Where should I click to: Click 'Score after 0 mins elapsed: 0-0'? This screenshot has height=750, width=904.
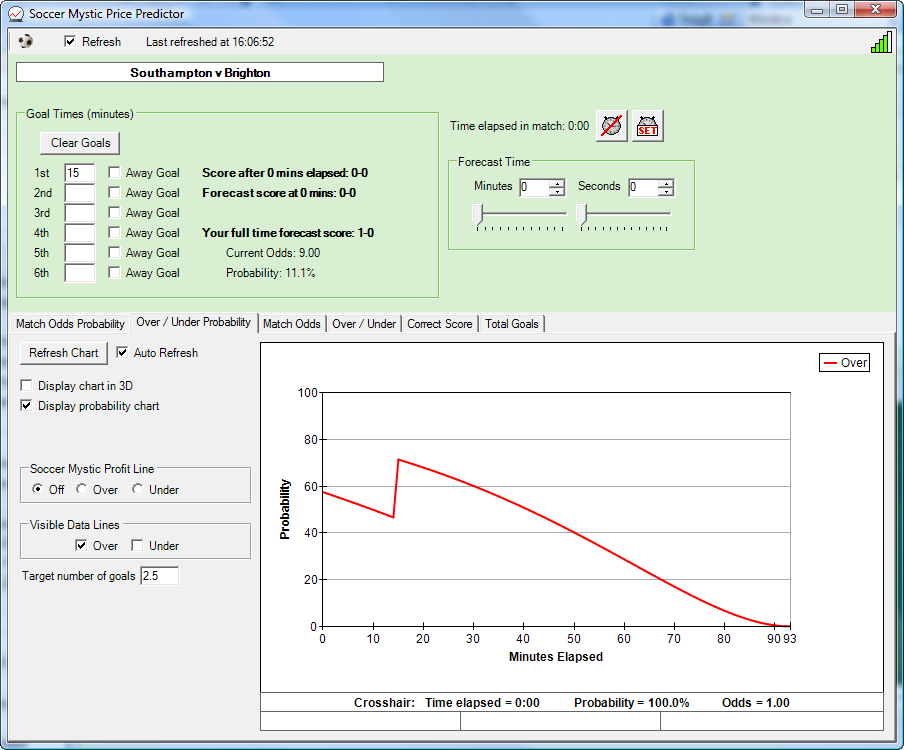pyautogui.click(x=285, y=173)
